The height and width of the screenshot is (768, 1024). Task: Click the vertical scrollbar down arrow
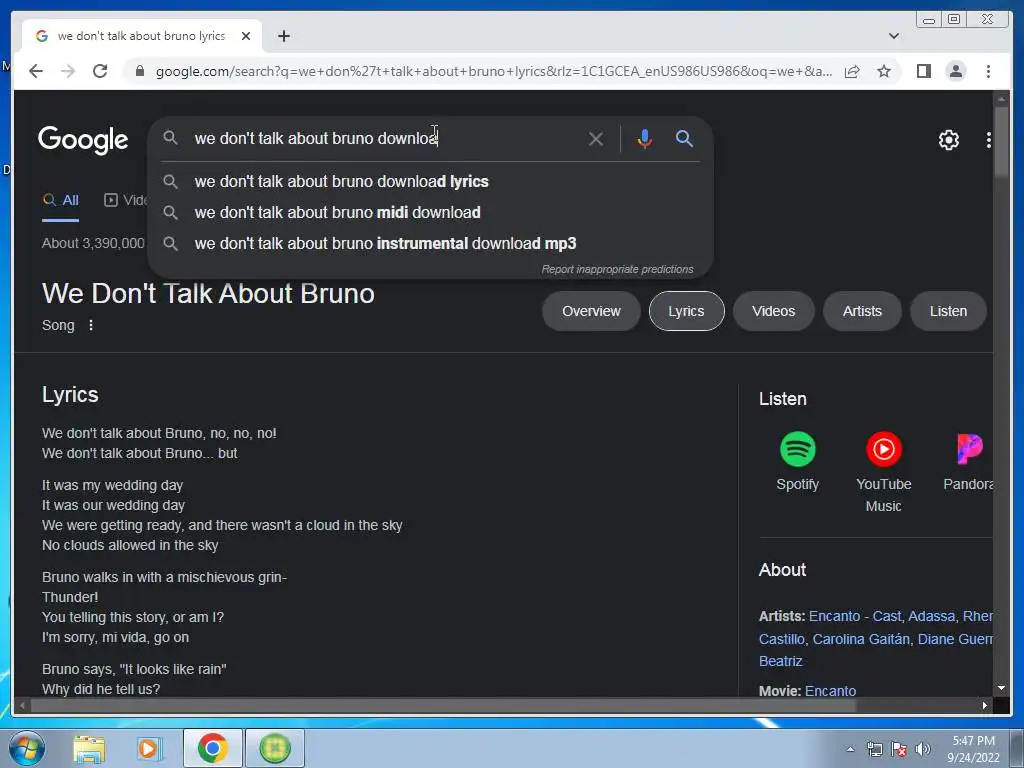click(1000, 688)
